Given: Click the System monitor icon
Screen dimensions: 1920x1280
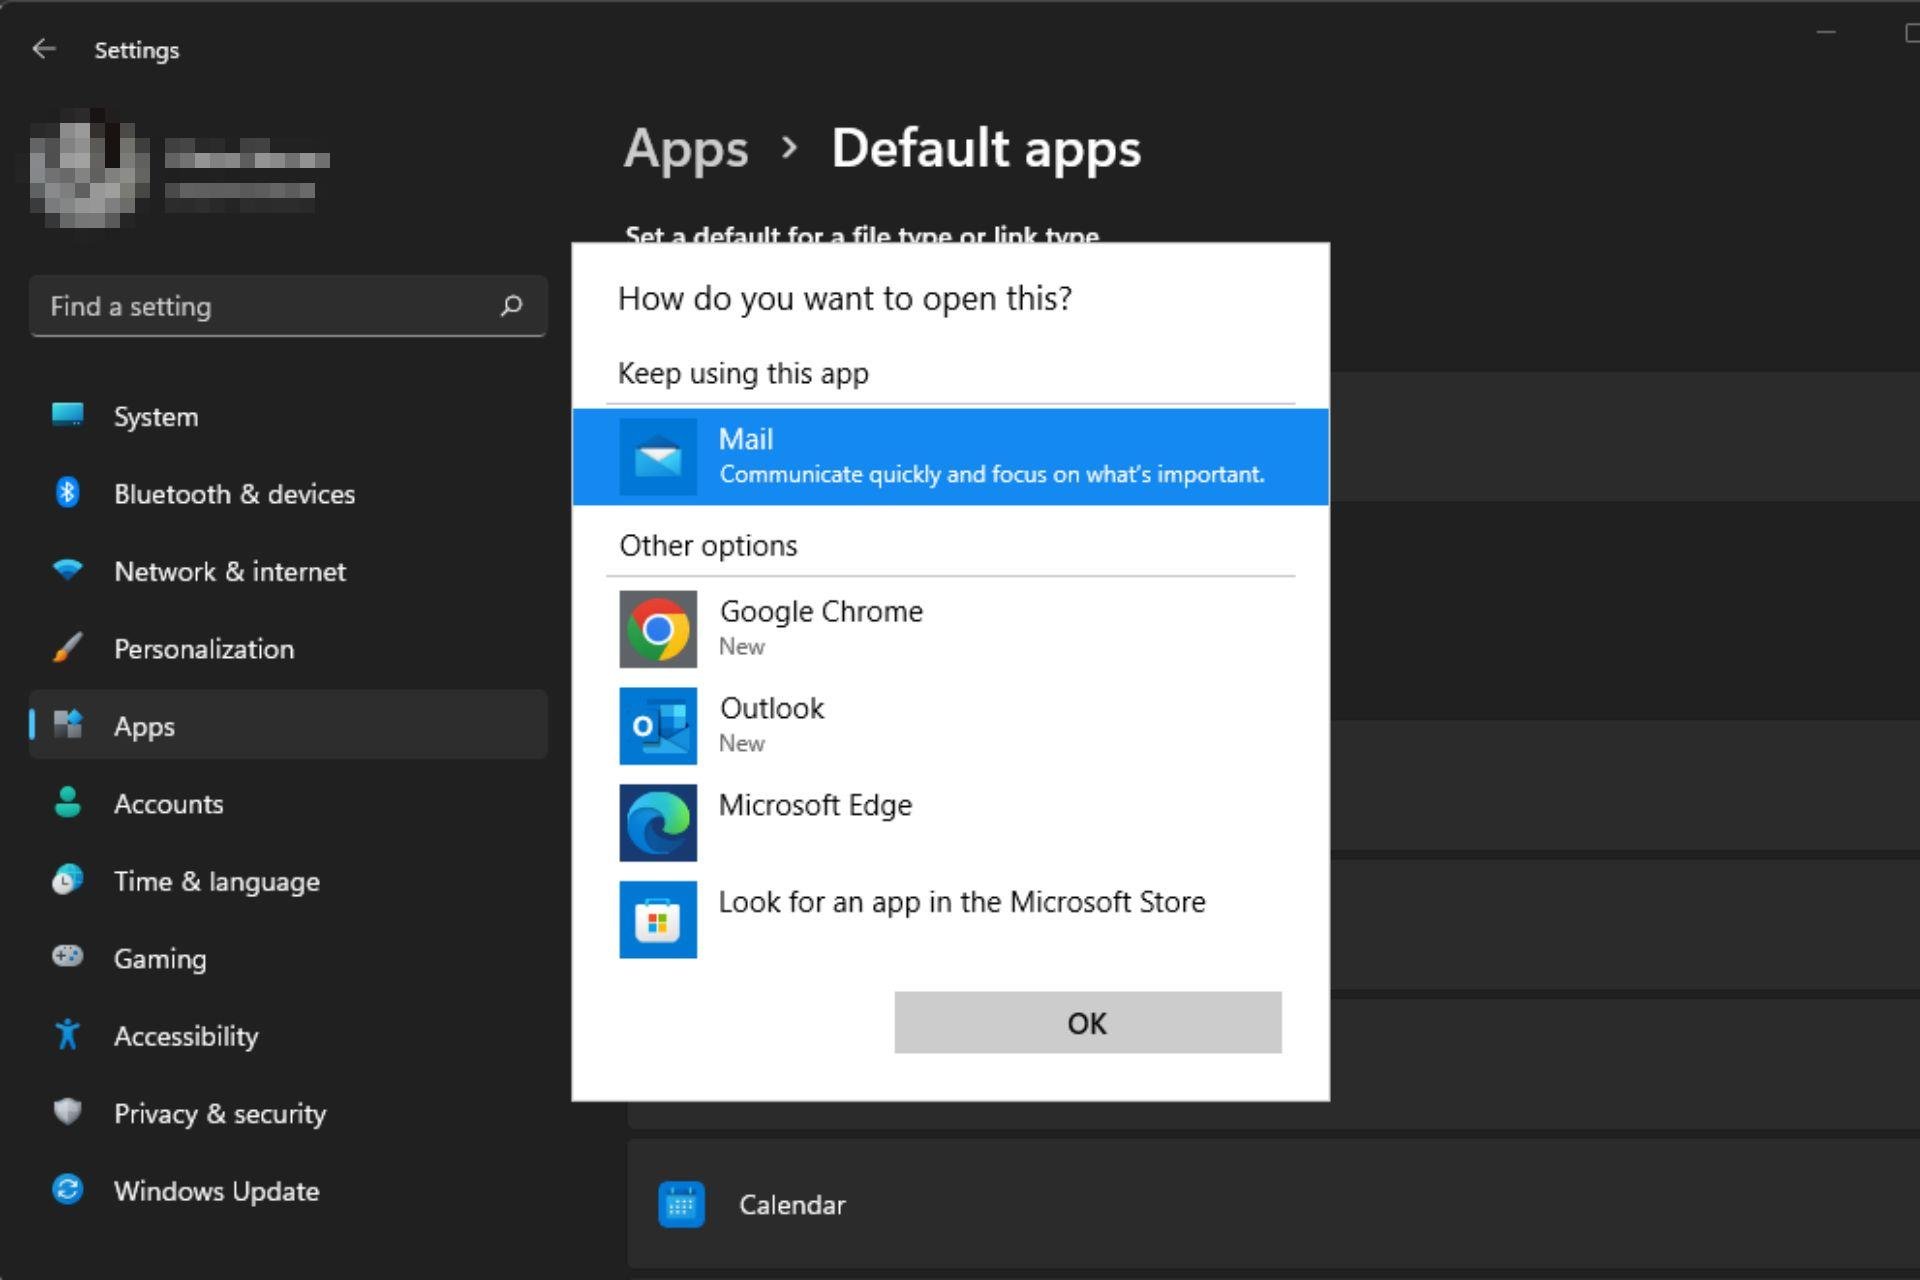Looking at the screenshot, I should pos(67,415).
